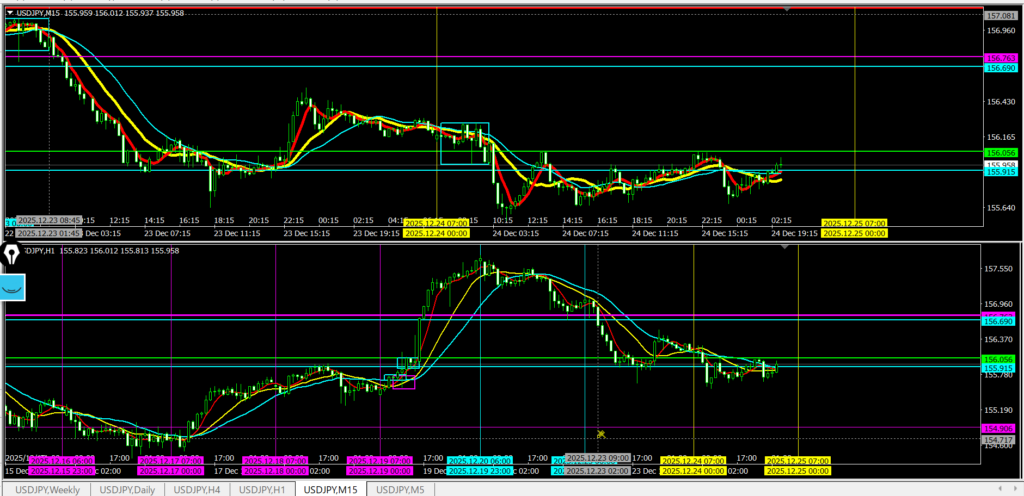Click the green 156.056 price label on M15
The width and height of the screenshot is (1024, 496).
1001,152
